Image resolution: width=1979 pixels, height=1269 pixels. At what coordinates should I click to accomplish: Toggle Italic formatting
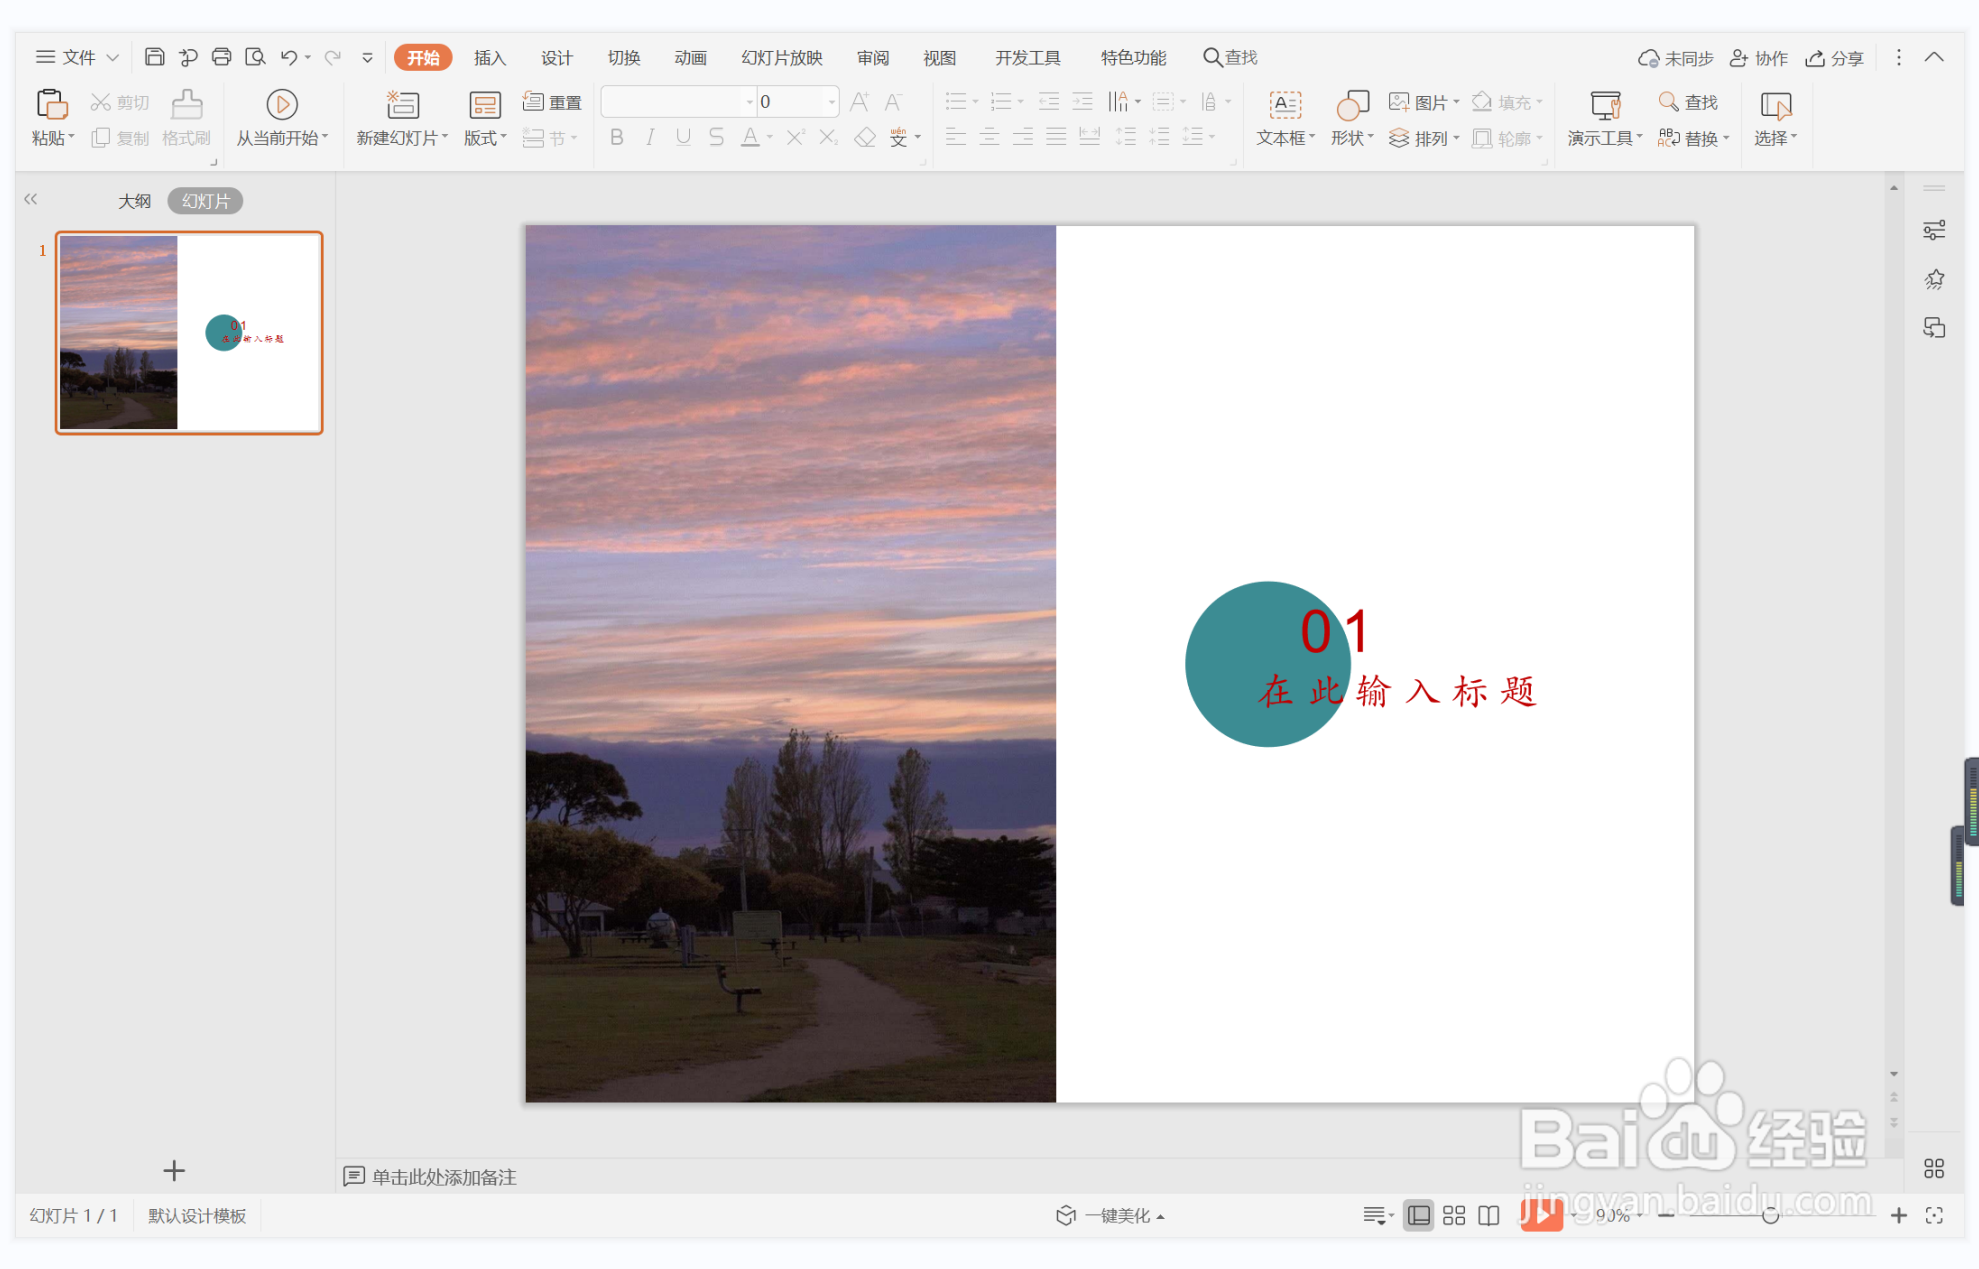pos(650,138)
